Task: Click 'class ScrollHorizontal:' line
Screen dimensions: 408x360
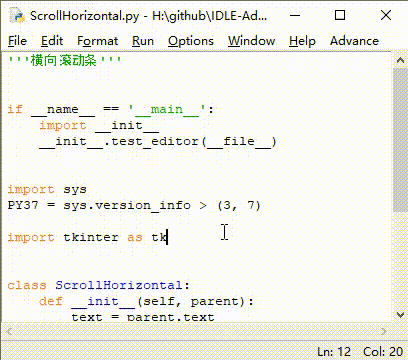Action: (98, 285)
